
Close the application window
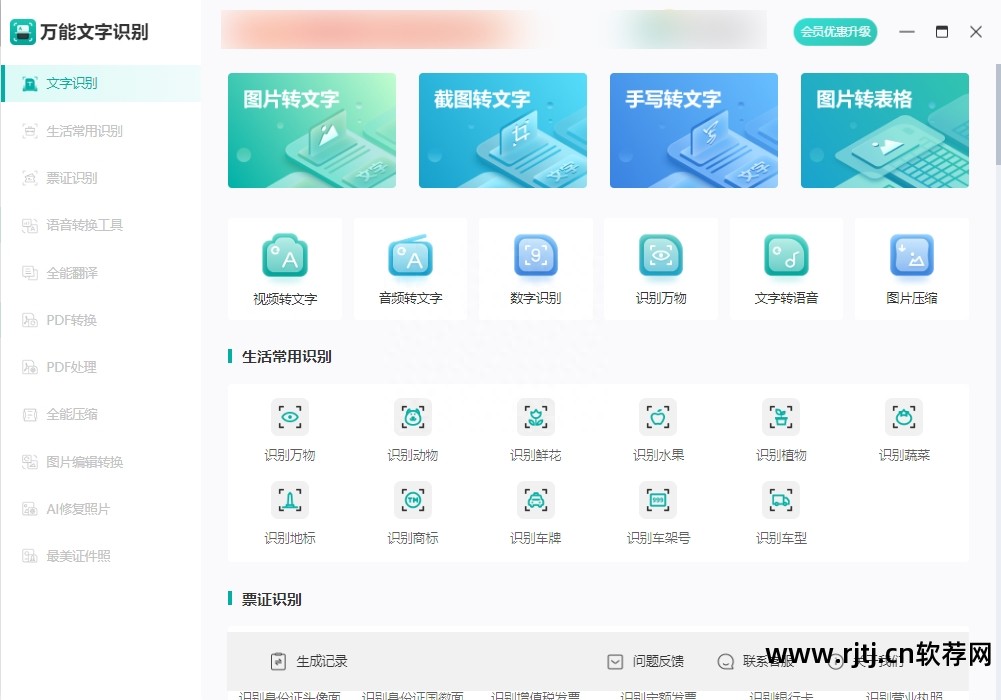point(975,32)
